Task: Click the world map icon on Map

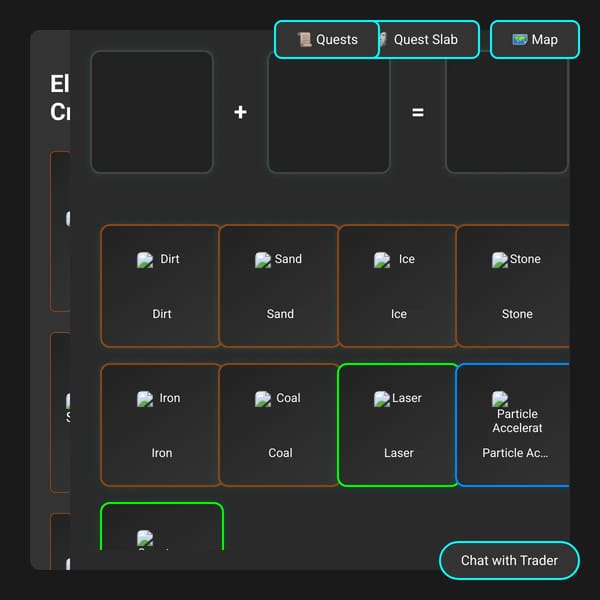Action: [x=520, y=39]
